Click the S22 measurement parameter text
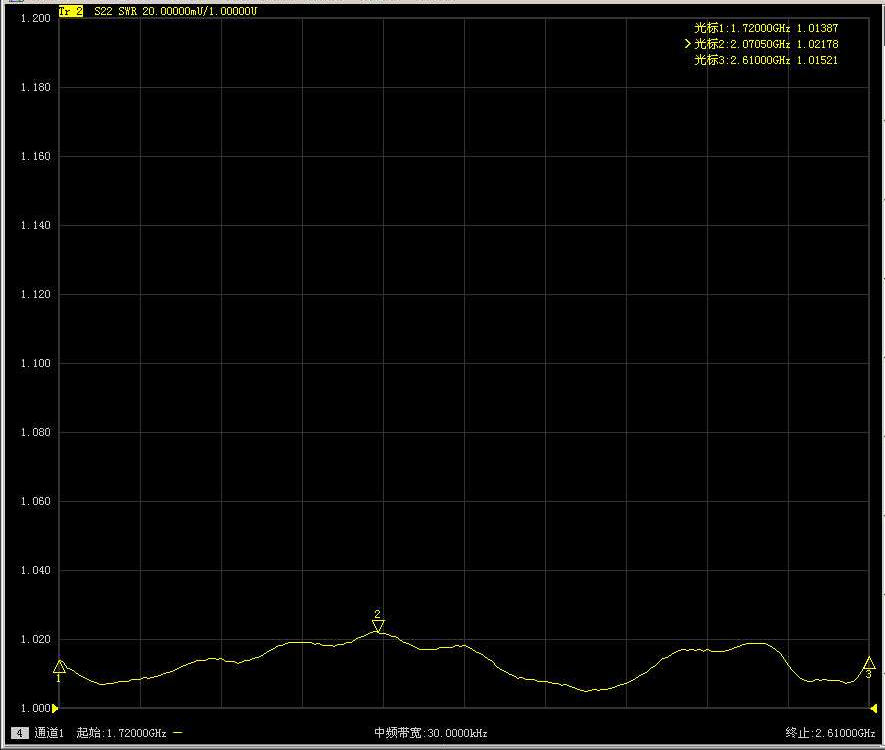 click(x=103, y=11)
